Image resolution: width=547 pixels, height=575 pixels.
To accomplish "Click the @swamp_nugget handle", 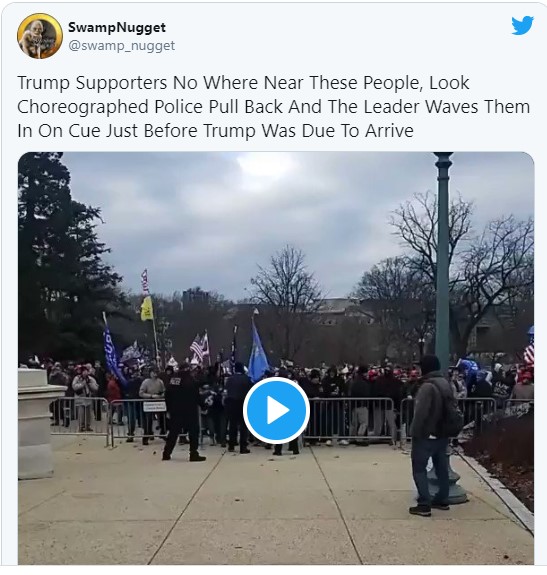I will (121, 46).
